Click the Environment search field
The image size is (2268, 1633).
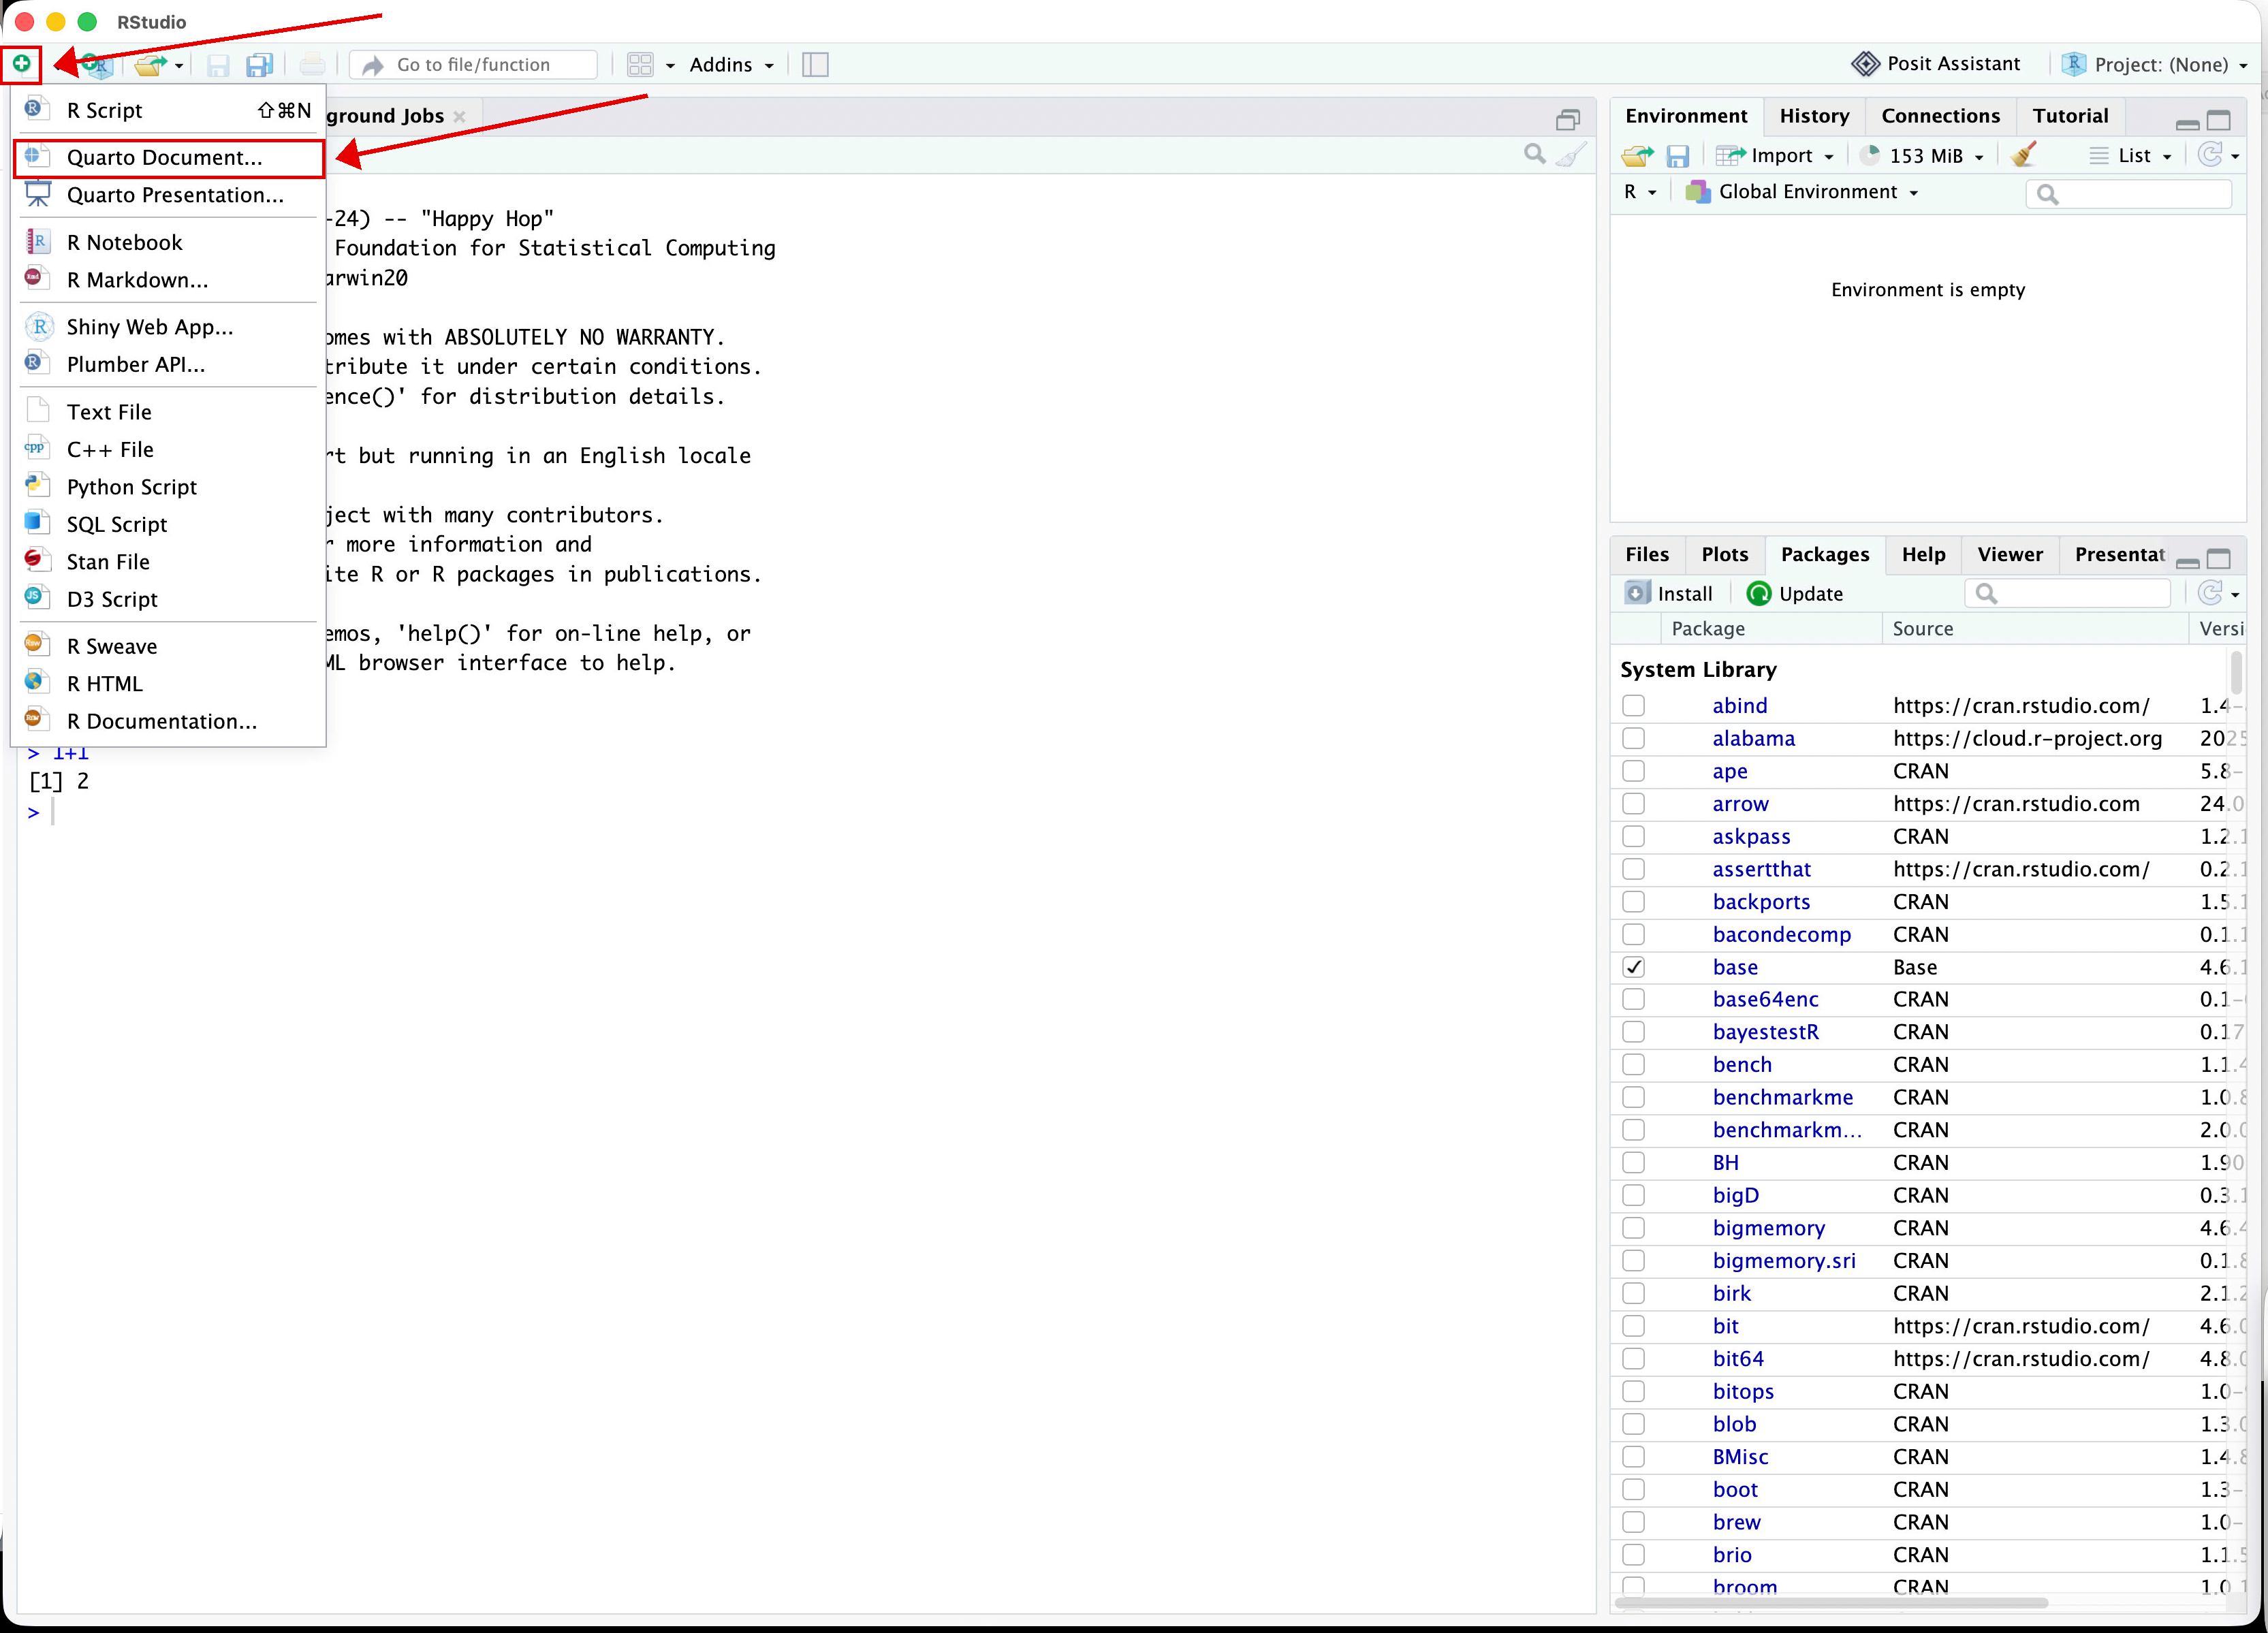point(2129,193)
